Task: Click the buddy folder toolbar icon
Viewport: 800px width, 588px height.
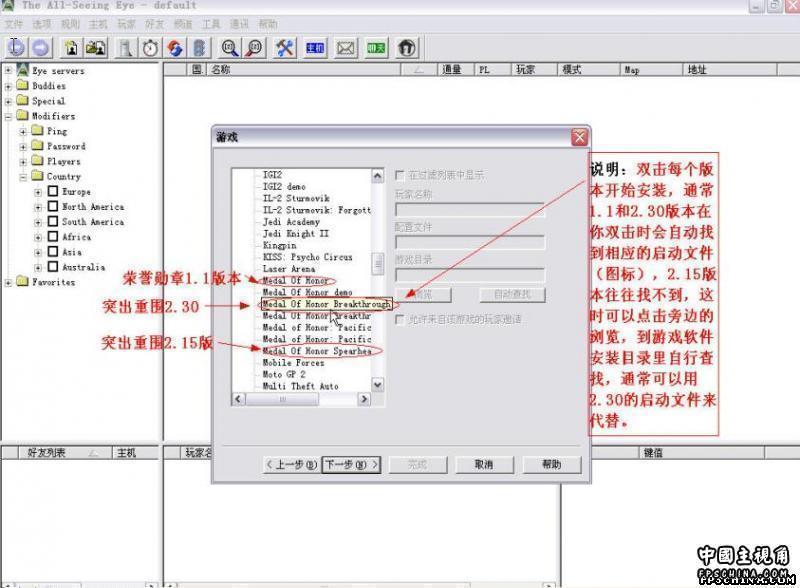Action: (x=96, y=48)
